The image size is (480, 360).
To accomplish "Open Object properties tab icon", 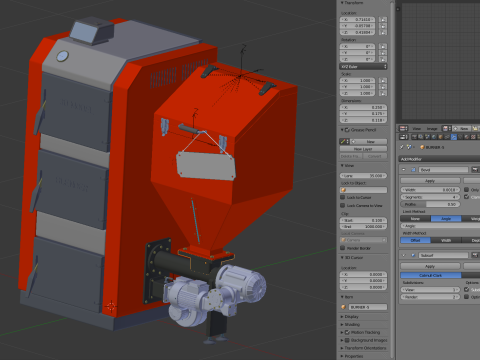I will point(441,137).
